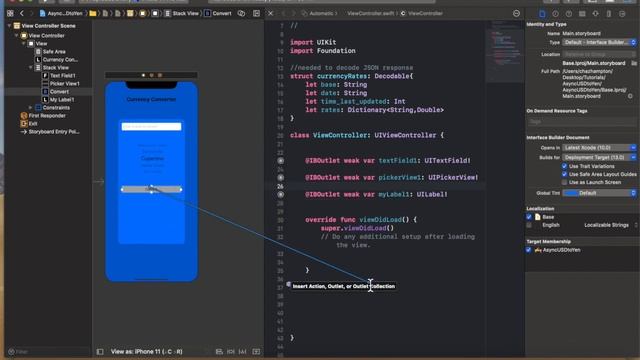Show the File inspector tab
Viewport: 640px width, 360px height.
(x=542, y=14)
